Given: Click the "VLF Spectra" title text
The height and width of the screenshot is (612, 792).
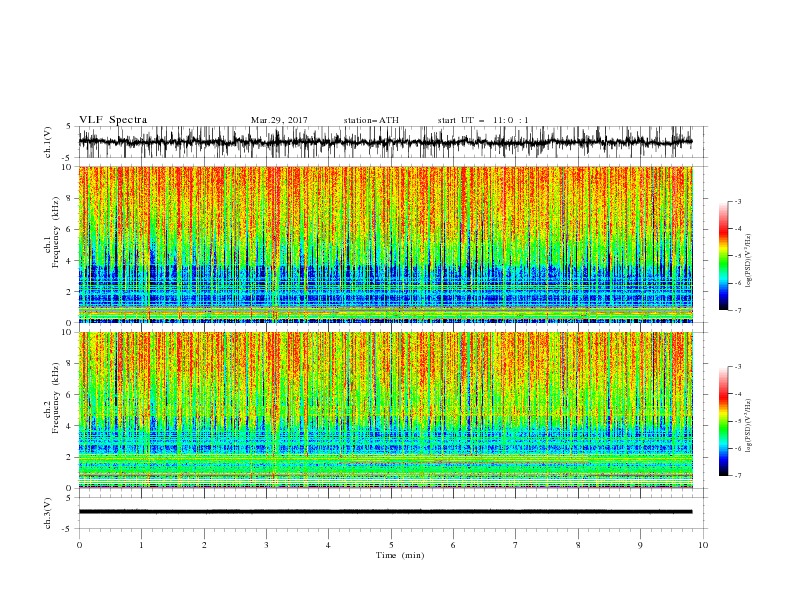Looking at the screenshot, I should click(x=113, y=120).
